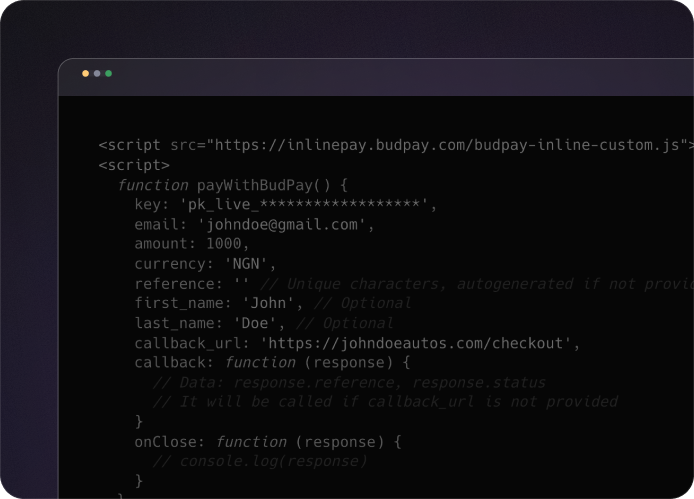This screenshot has width=694, height=499.
Task: Click the callback_url property name
Action: click(x=188, y=343)
